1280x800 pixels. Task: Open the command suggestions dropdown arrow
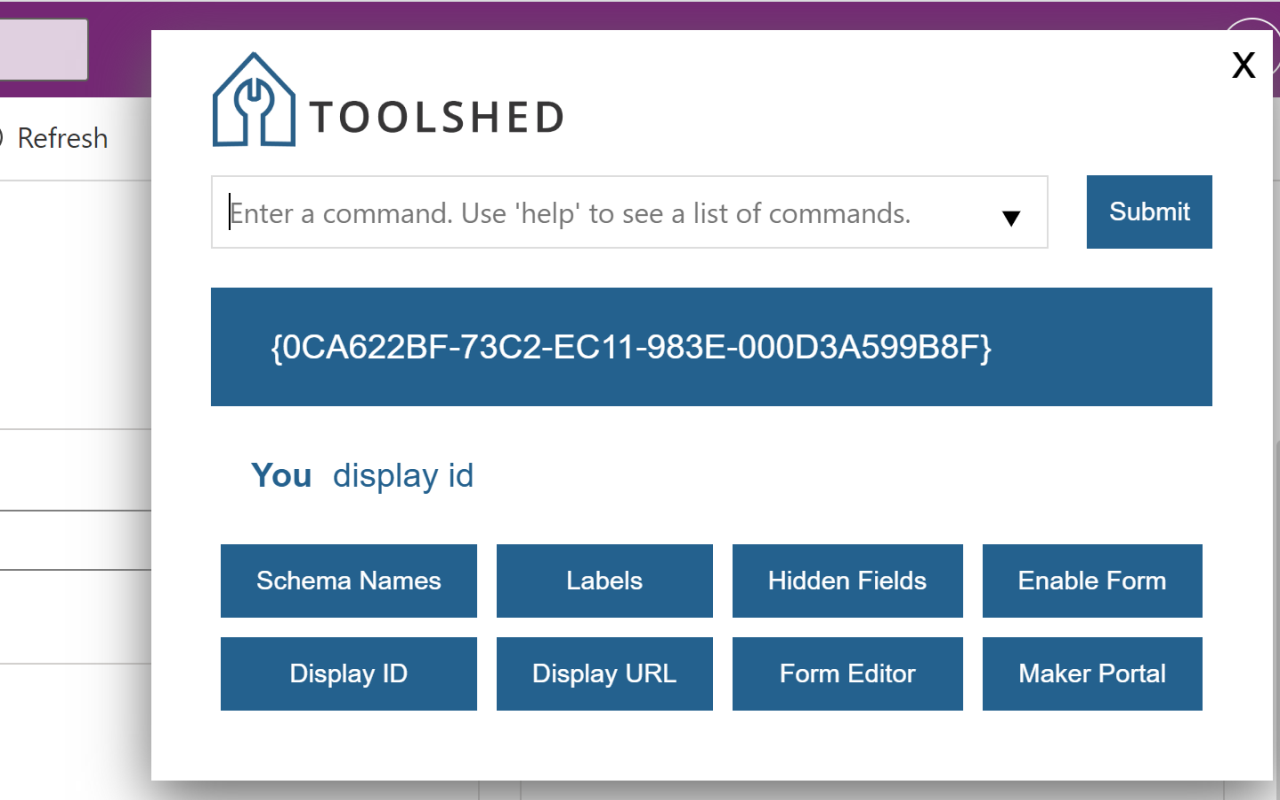(x=1011, y=214)
